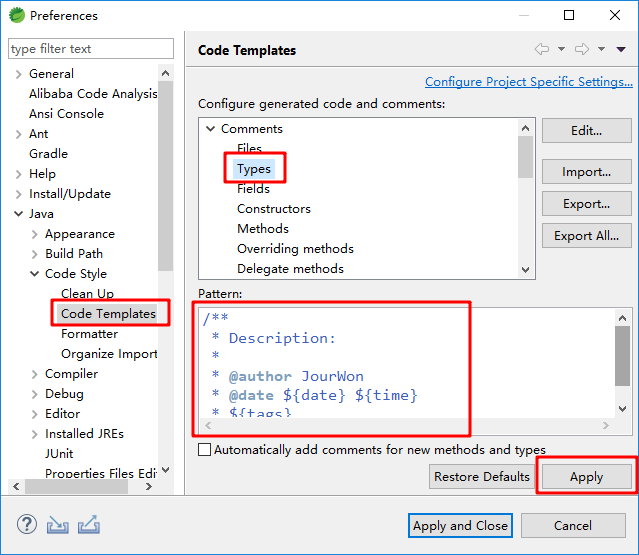Click the Apply button

(x=586, y=476)
